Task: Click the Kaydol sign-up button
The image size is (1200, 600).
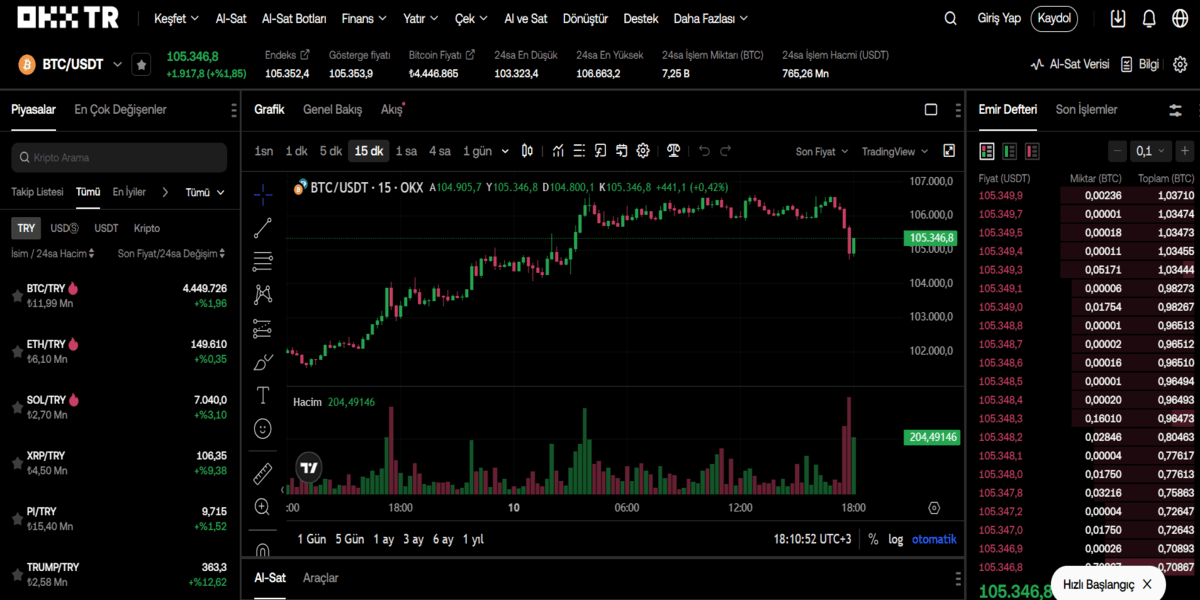Action: tap(1054, 19)
